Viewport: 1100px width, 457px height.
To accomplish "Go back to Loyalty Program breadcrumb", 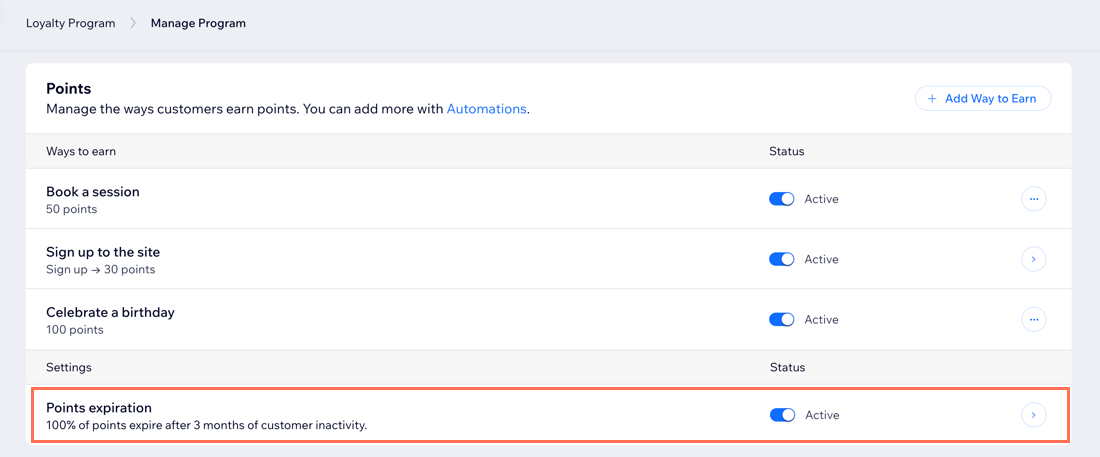I will (70, 23).
